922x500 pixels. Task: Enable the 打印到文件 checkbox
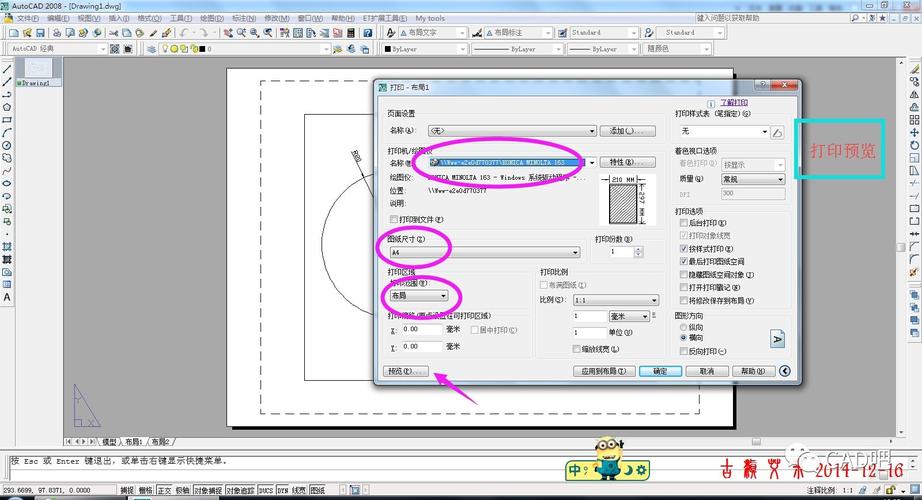tap(393, 219)
